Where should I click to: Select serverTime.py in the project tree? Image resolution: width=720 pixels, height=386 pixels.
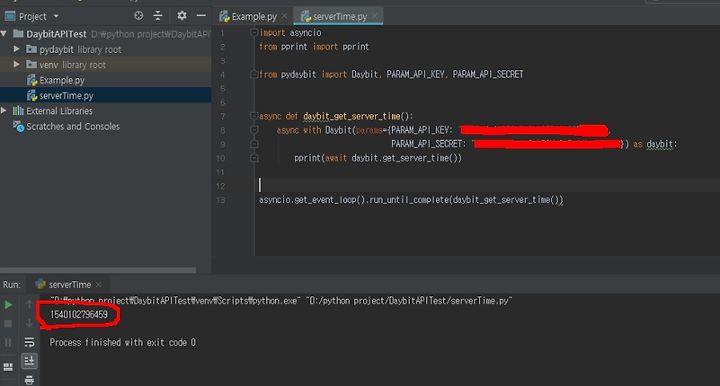pos(66,95)
